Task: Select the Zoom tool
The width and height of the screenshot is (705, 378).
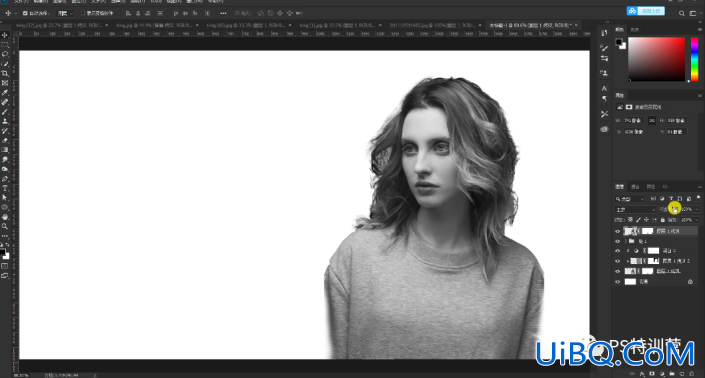Action: point(5,227)
